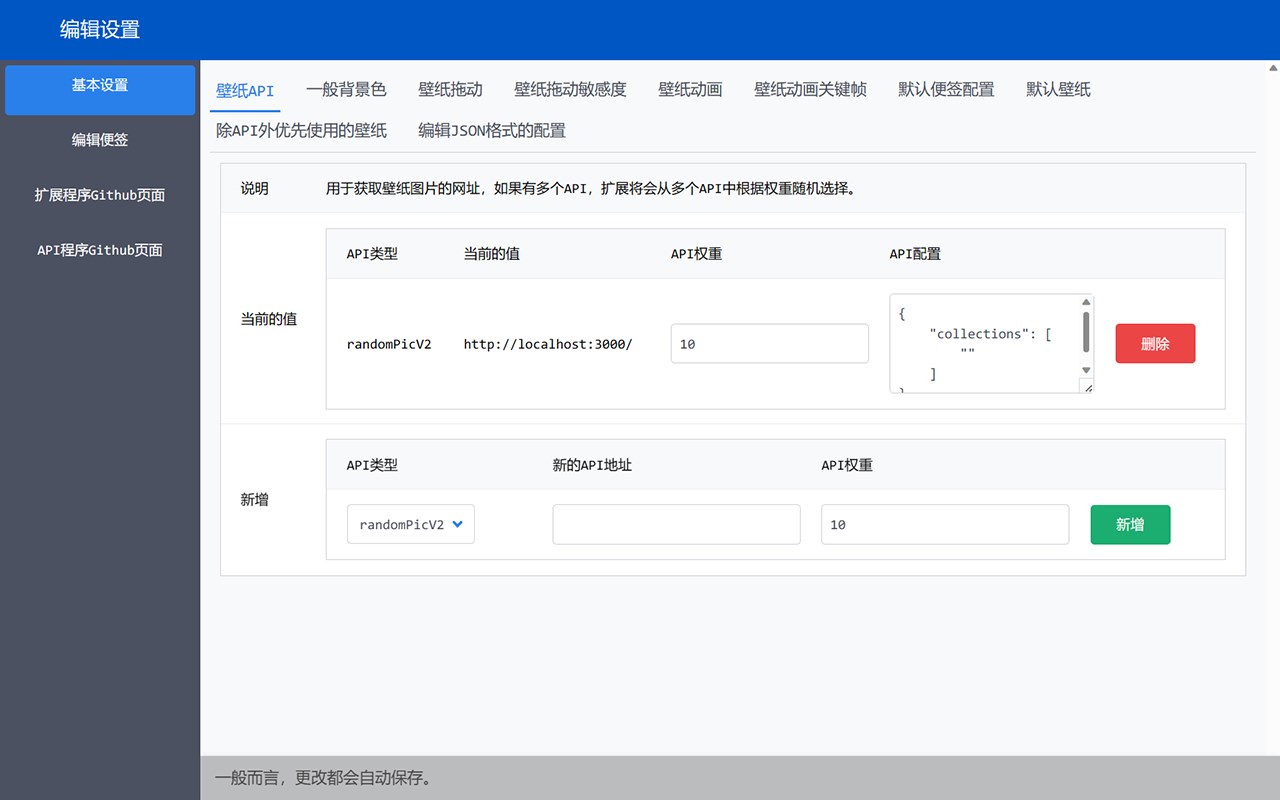Click the red 删除 button
1280x800 pixels.
pos(1155,344)
